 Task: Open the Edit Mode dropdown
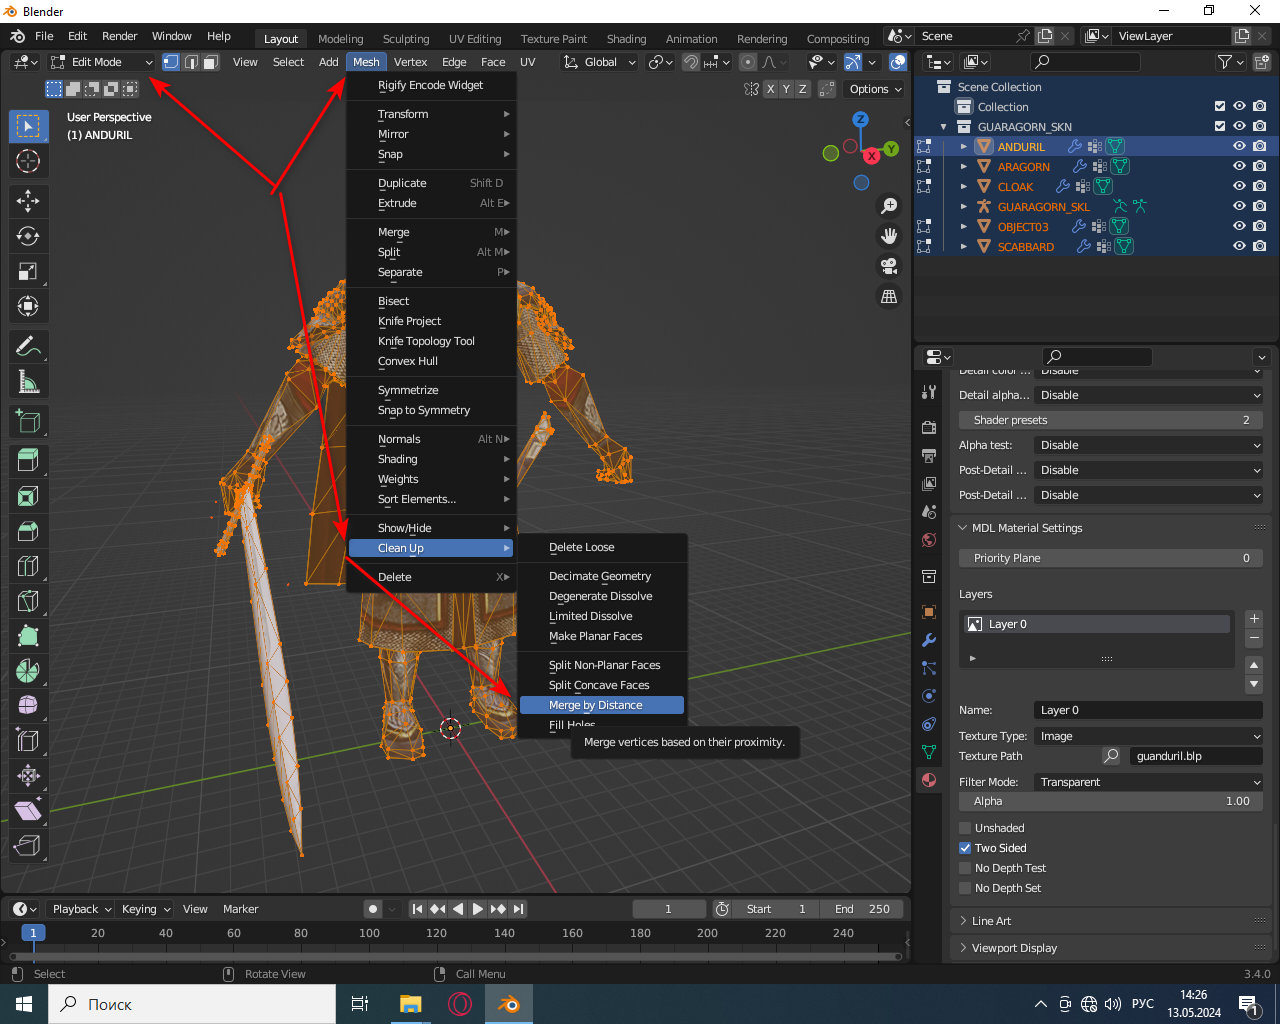[102, 62]
